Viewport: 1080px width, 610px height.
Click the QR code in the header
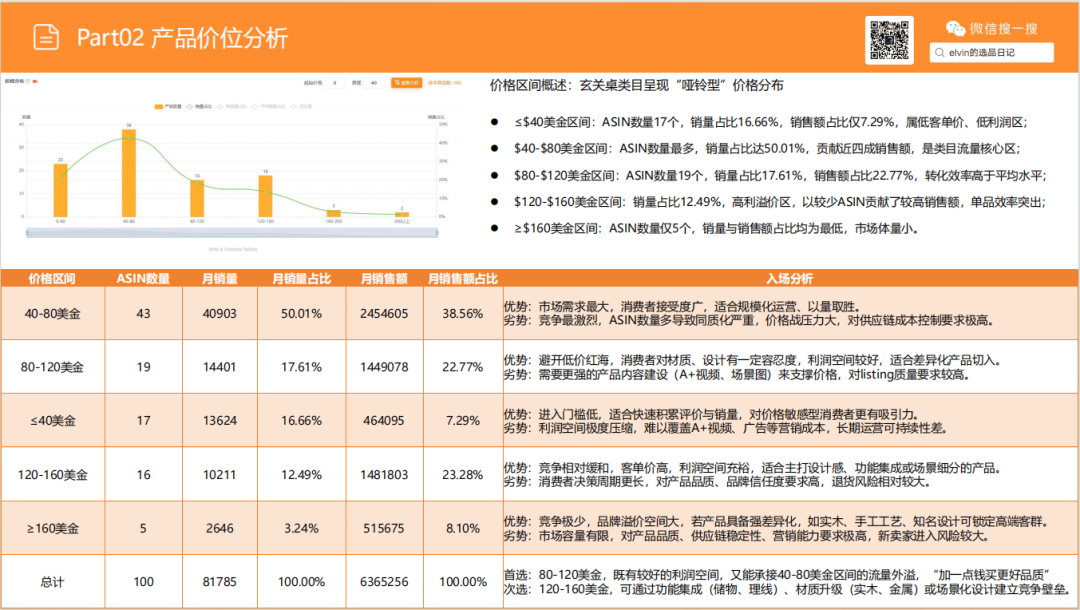pos(889,40)
